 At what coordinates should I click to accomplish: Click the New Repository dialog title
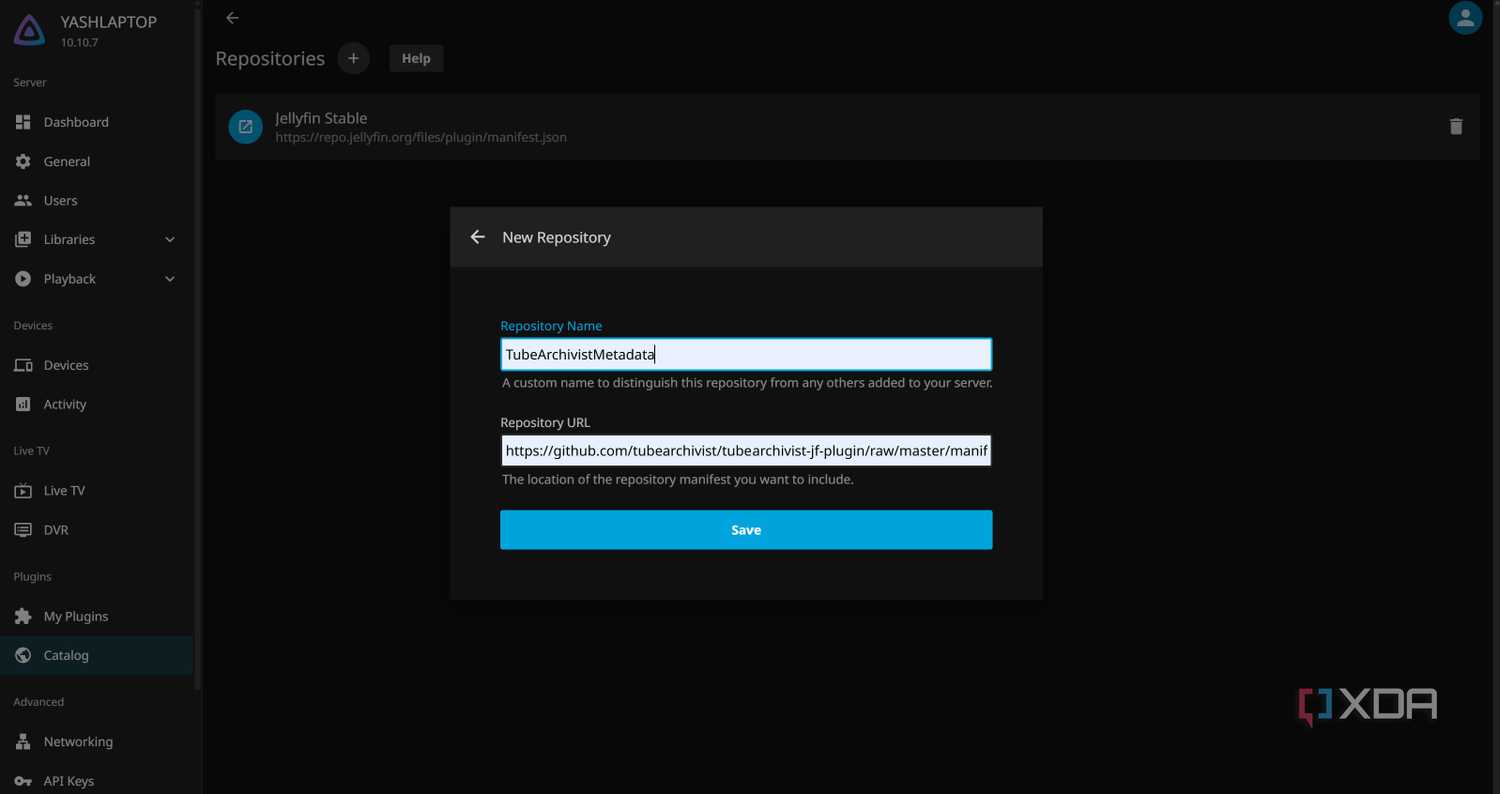(556, 237)
